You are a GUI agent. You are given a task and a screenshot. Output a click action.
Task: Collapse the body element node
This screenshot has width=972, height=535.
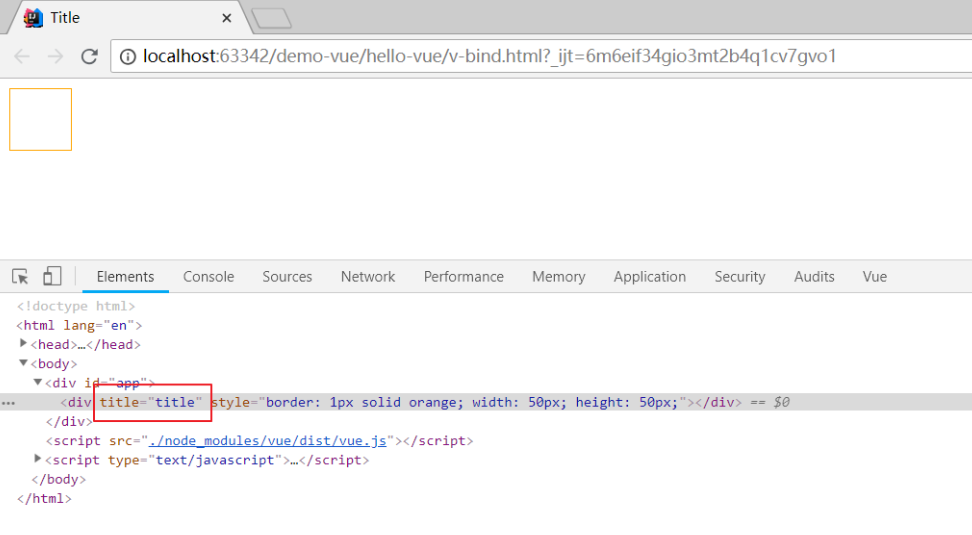tap(24, 363)
